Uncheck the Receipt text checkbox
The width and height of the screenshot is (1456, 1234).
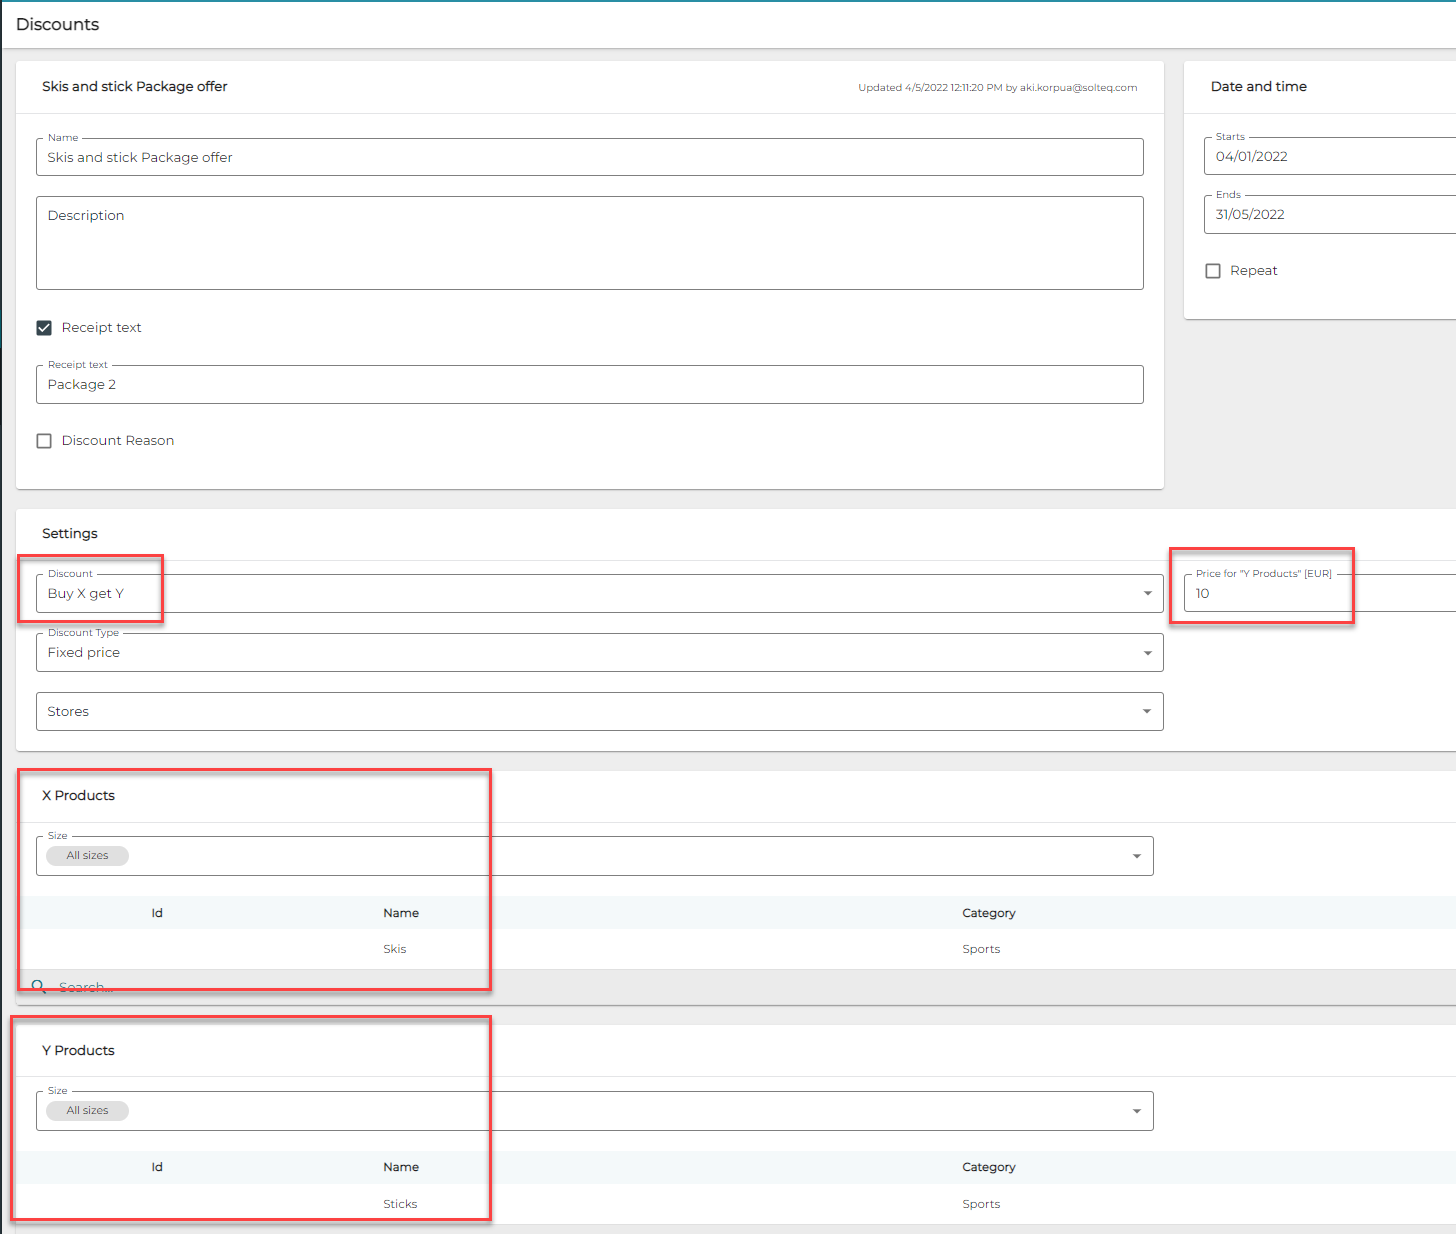click(44, 328)
